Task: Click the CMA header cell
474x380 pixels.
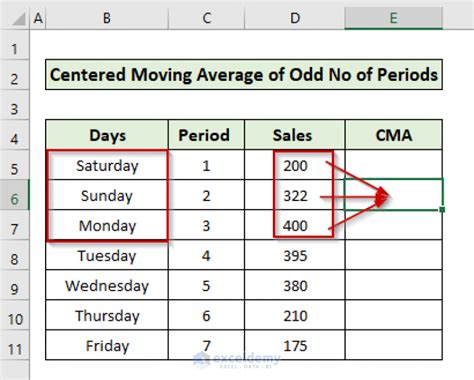Action: click(394, 135)
